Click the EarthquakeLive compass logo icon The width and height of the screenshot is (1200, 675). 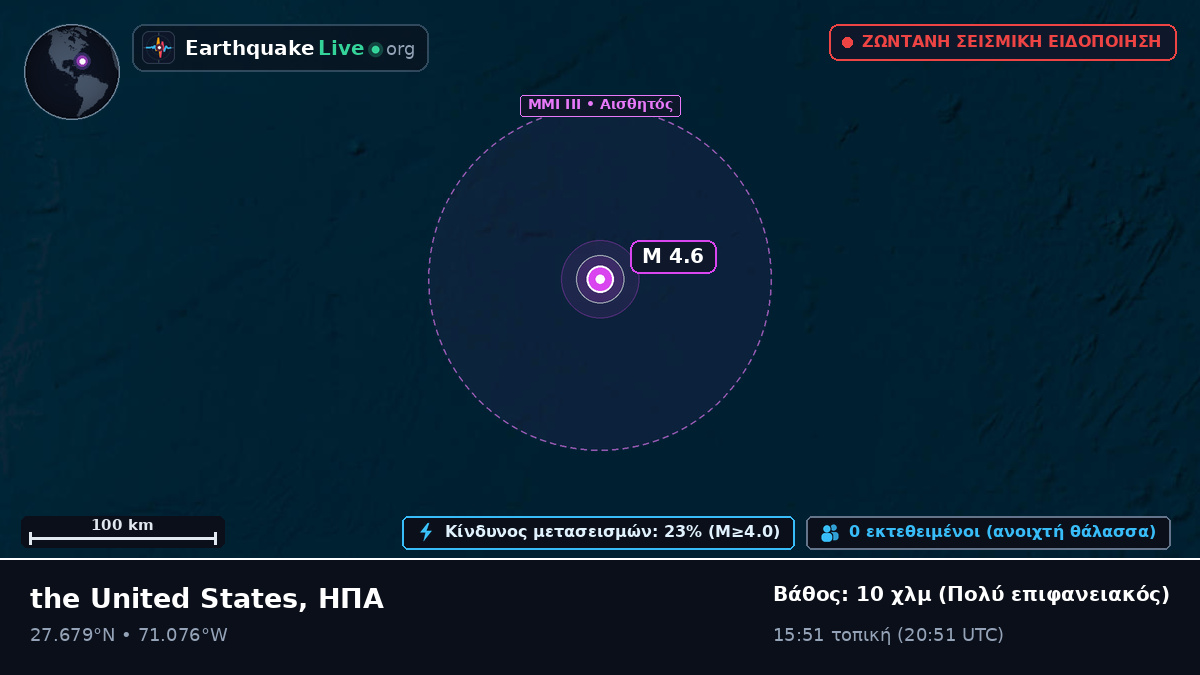point(159,48)
